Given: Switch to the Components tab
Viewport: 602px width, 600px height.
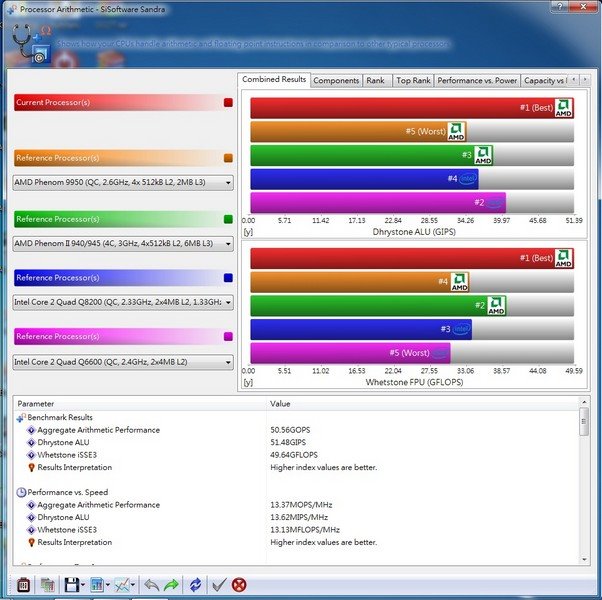Looking at the screenshot, I should tap(336, 81).
